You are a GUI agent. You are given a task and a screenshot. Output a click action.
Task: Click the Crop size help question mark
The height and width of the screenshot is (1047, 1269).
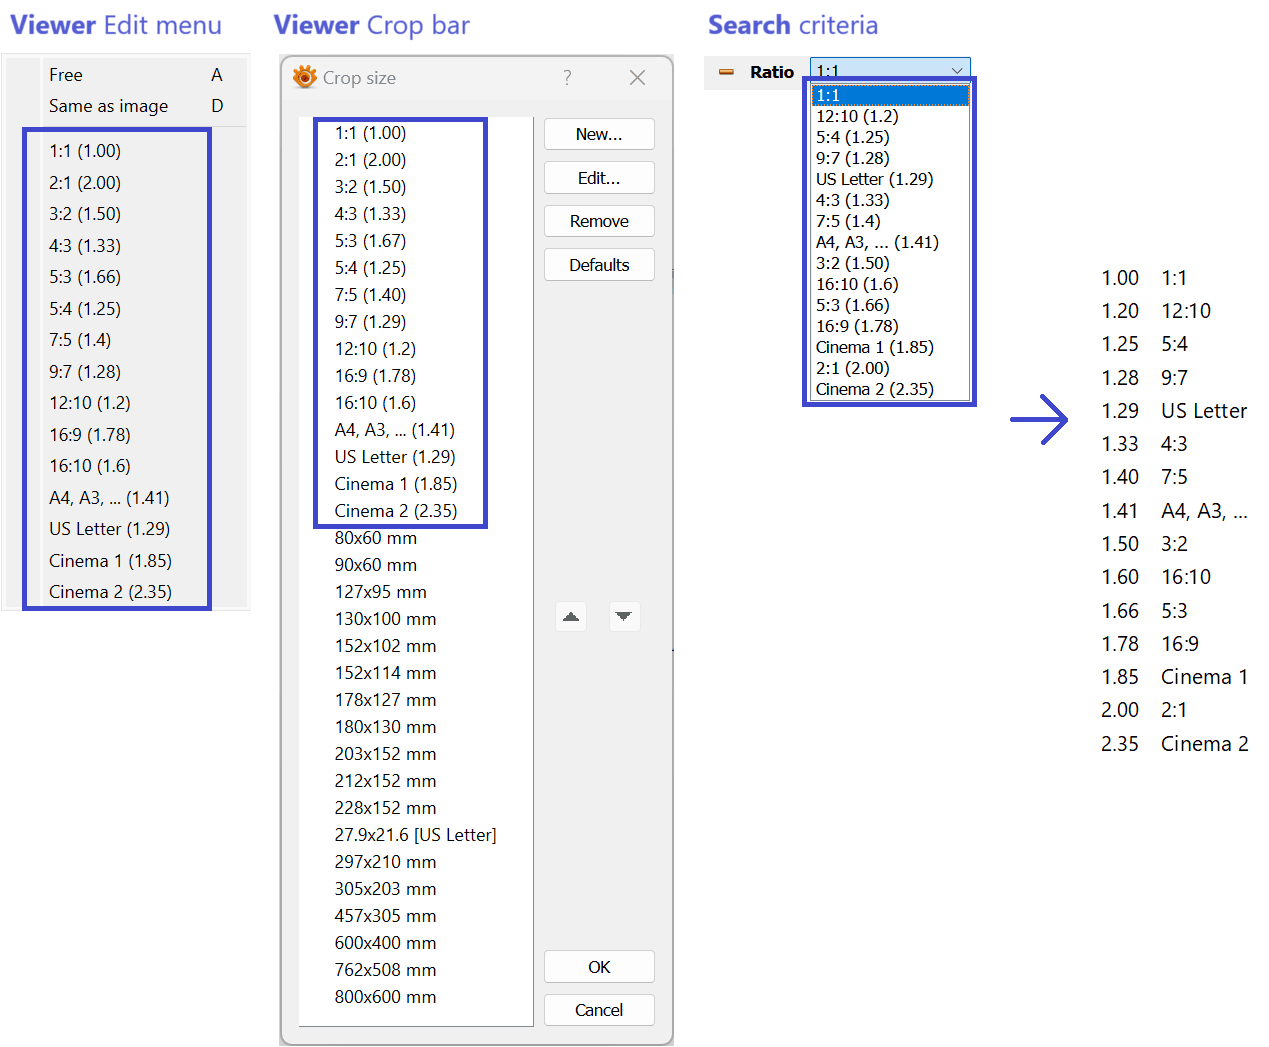click(567, 78)
